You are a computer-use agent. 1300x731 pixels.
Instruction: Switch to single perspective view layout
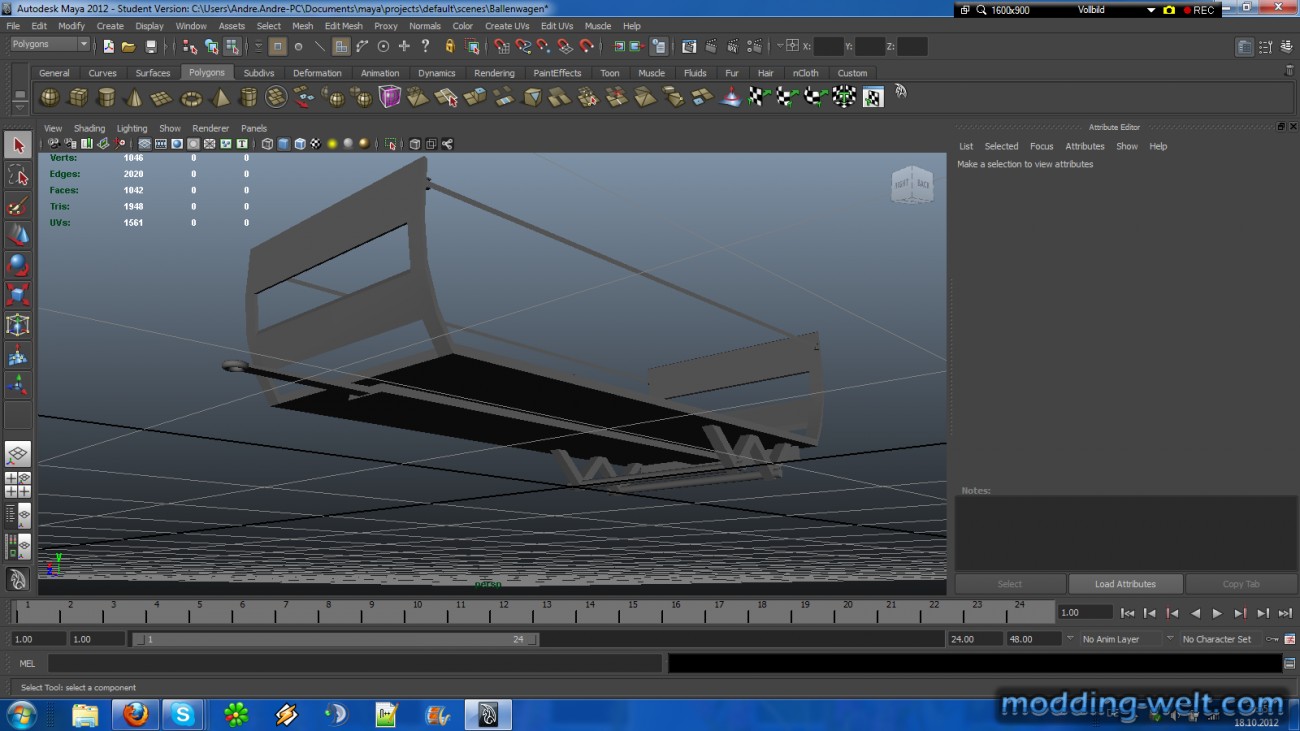tap(18, 455)
